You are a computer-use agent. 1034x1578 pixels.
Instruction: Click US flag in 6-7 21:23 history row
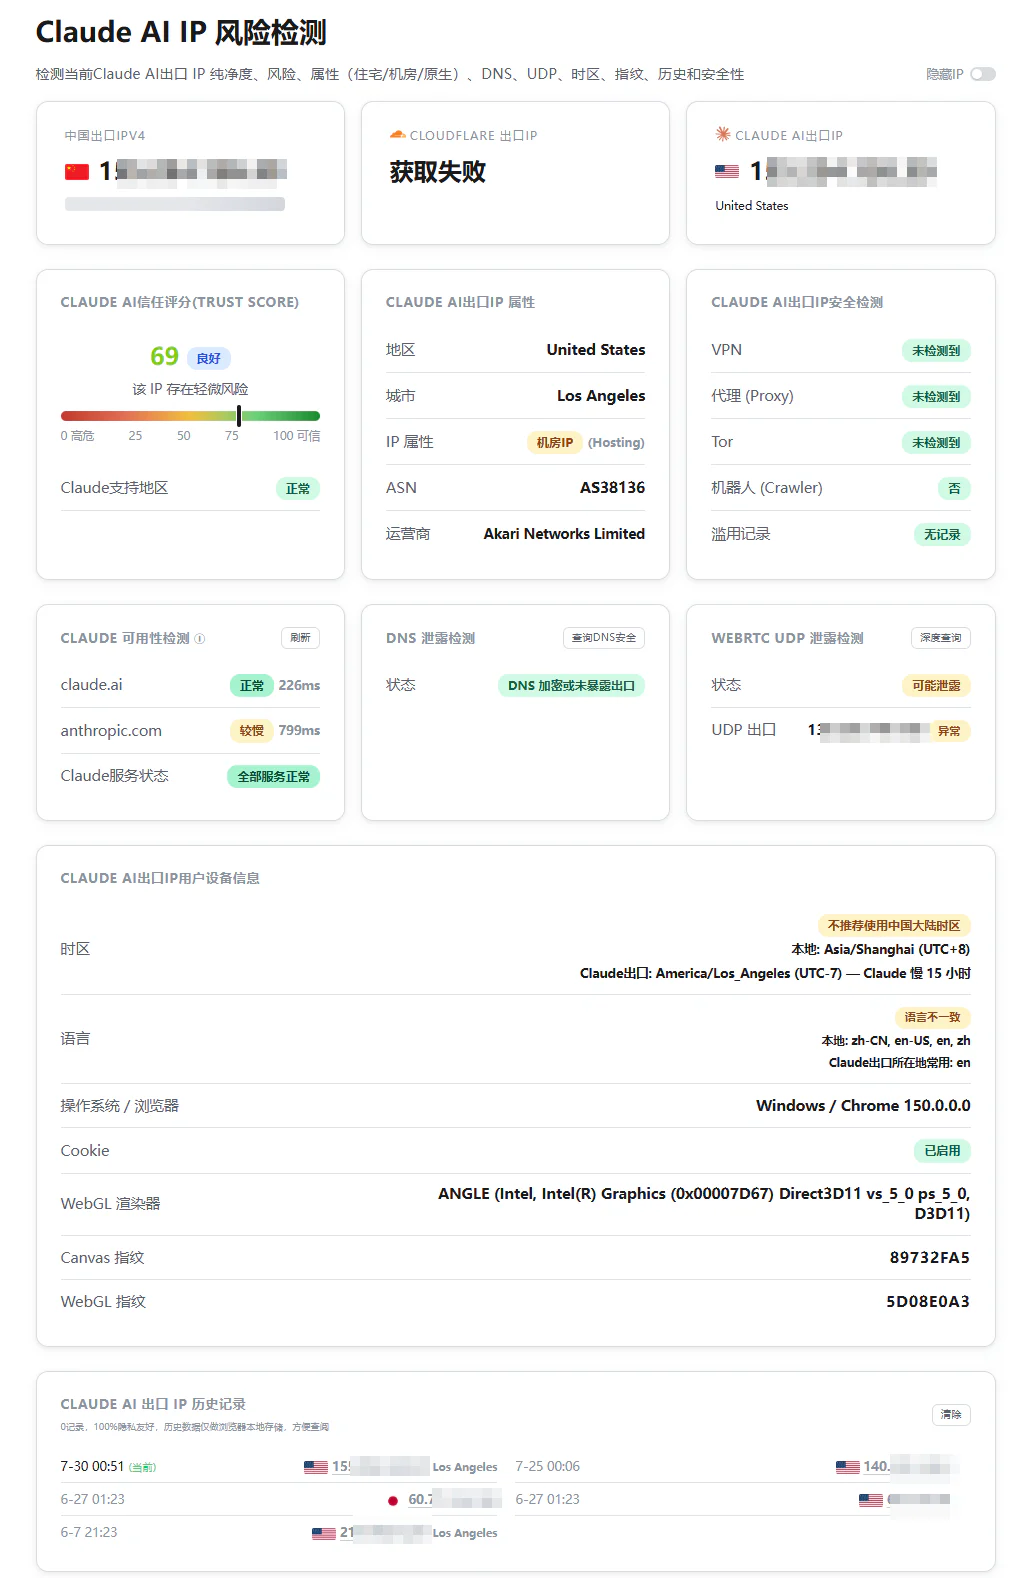coord(323,1533)
